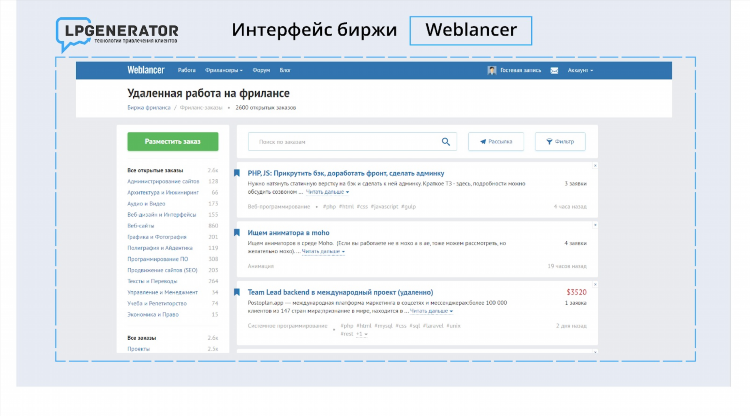Click the 3 заявки count on the PHP order
The width and height of the screenshot is (750, 416).
575,184
